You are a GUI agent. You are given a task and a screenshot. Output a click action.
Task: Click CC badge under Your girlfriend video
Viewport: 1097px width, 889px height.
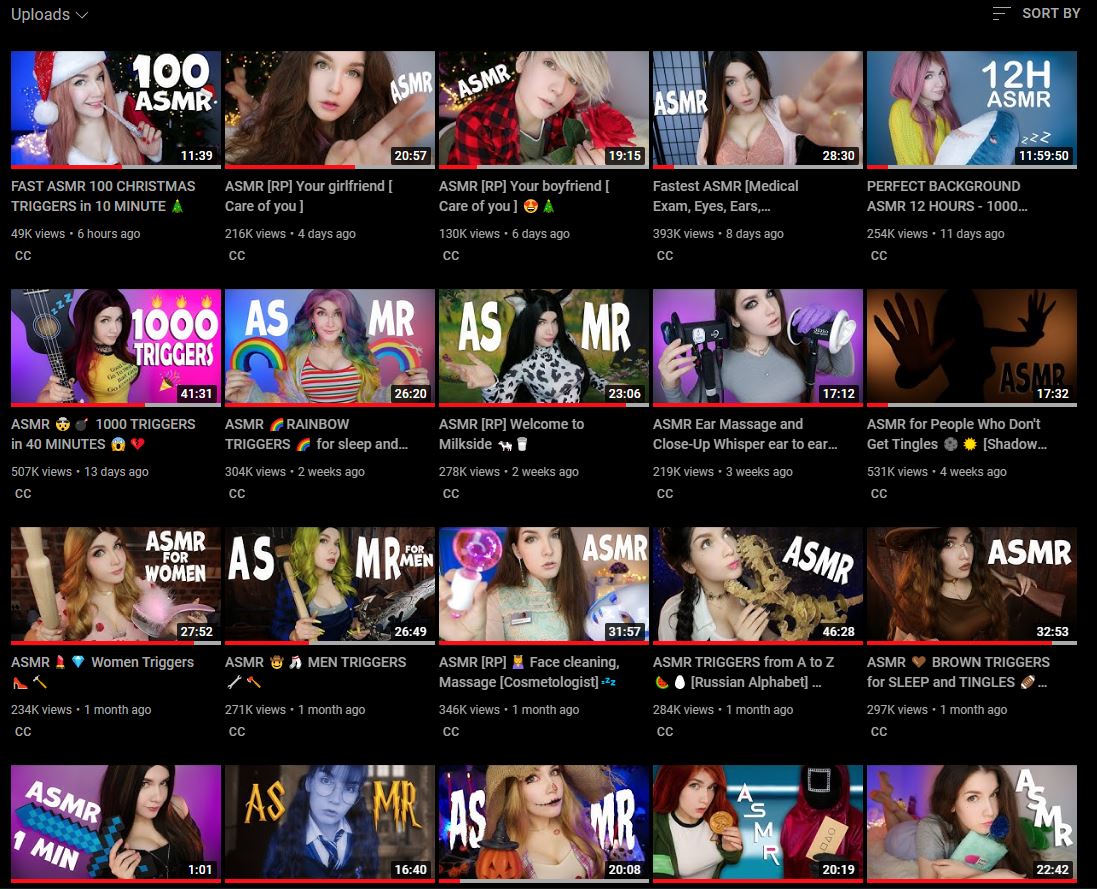(237, 255)
